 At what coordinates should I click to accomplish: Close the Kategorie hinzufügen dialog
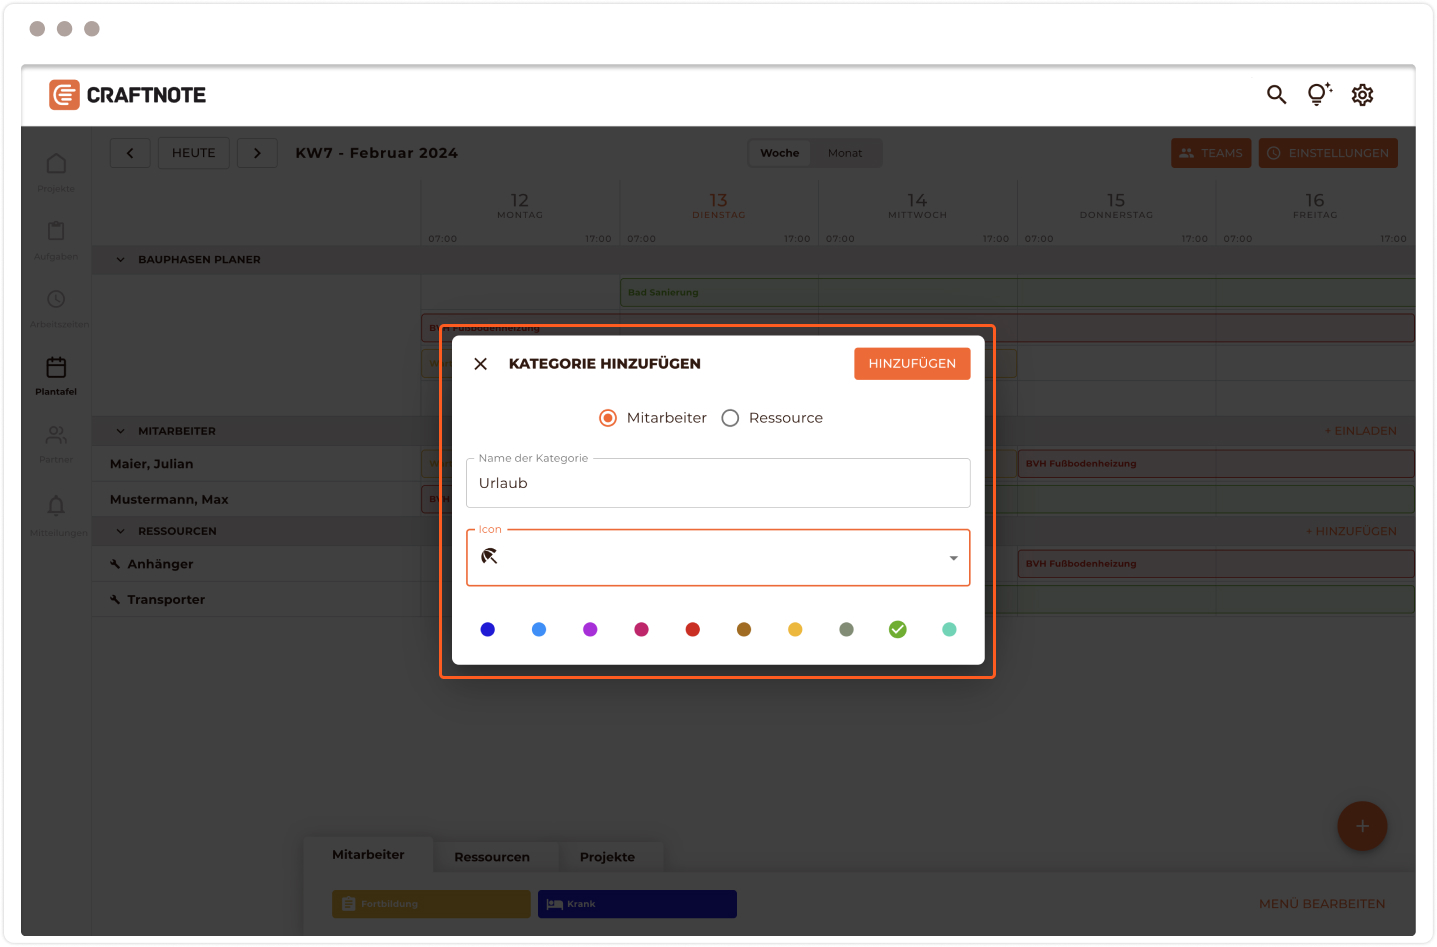(x=481, y=364)
